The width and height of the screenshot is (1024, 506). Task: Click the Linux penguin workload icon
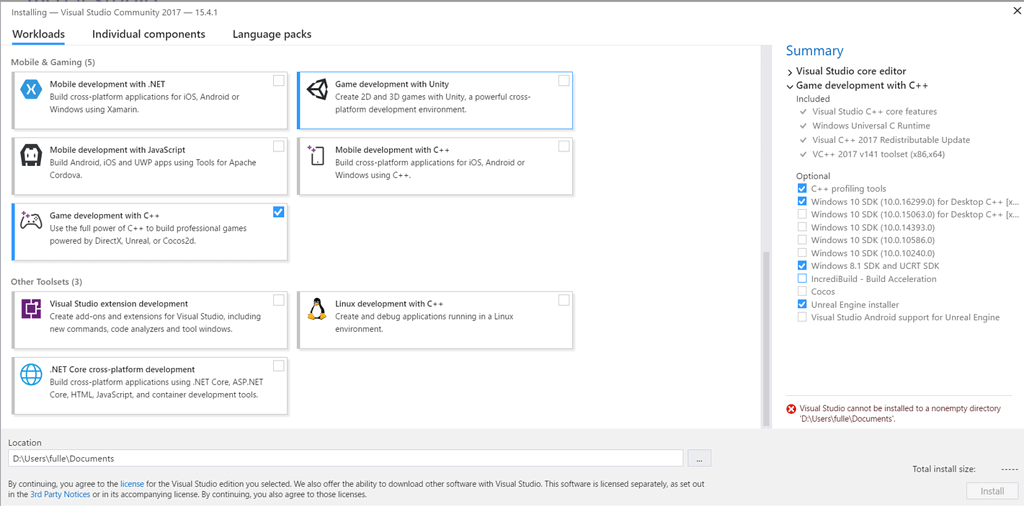point(318,309)
